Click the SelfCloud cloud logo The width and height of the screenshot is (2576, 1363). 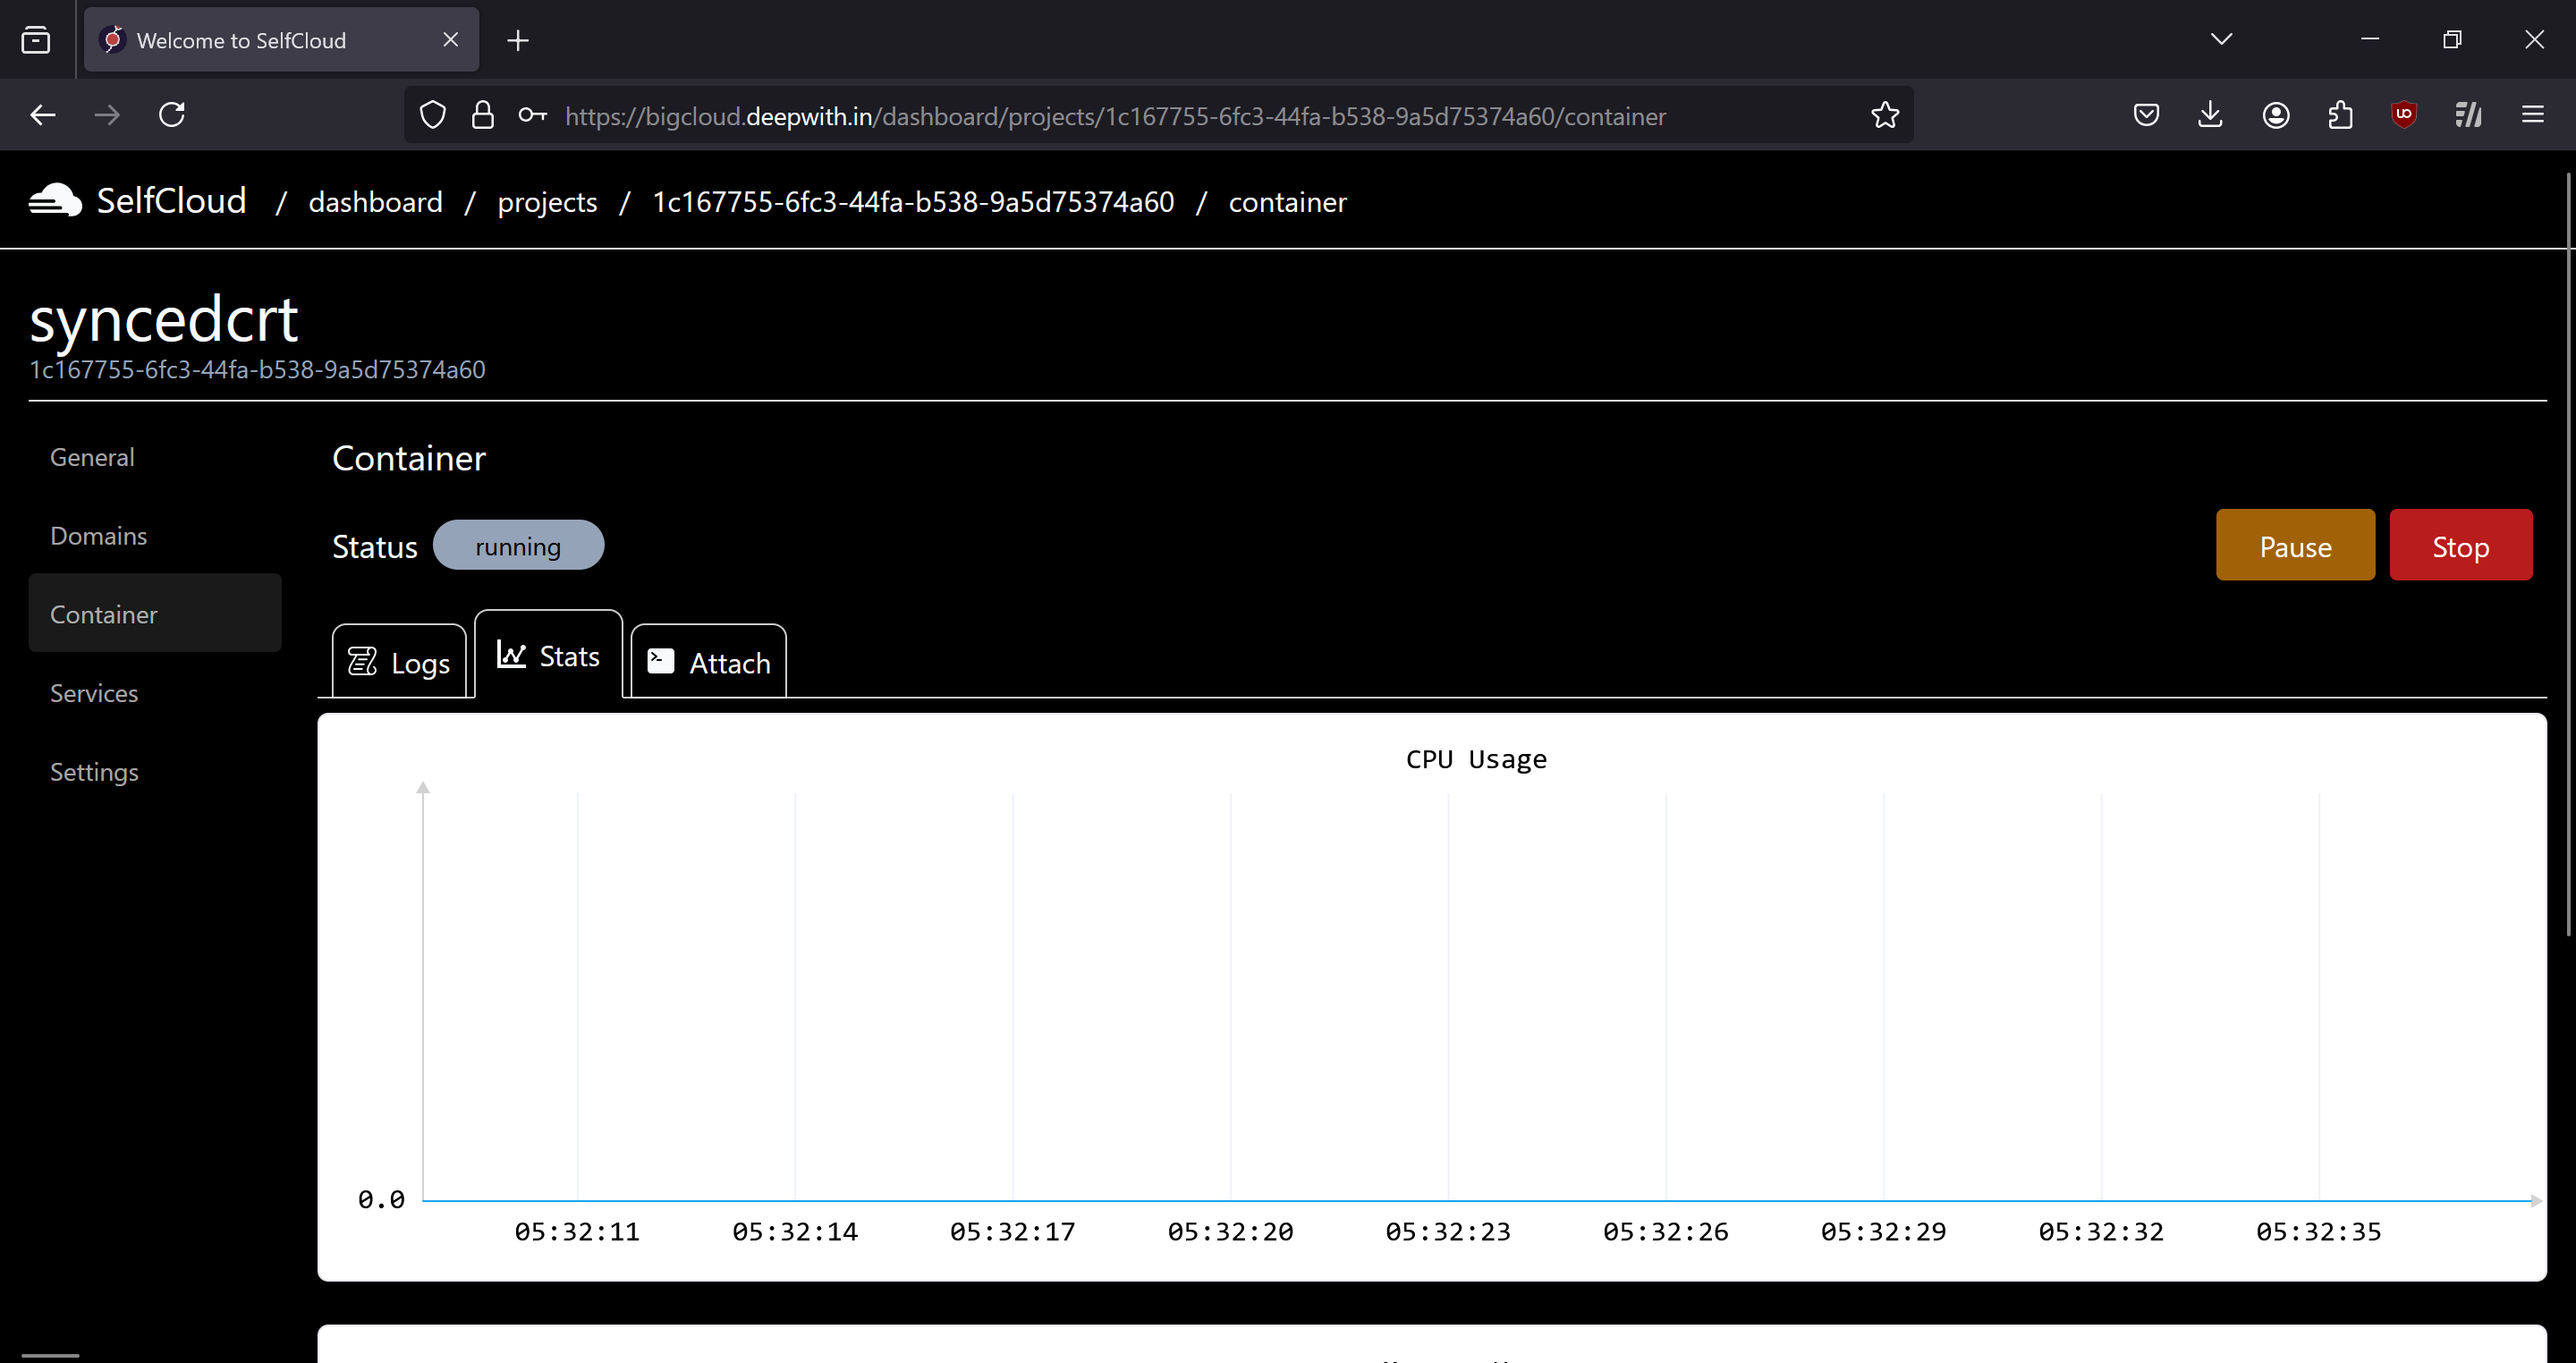(54, 199)
